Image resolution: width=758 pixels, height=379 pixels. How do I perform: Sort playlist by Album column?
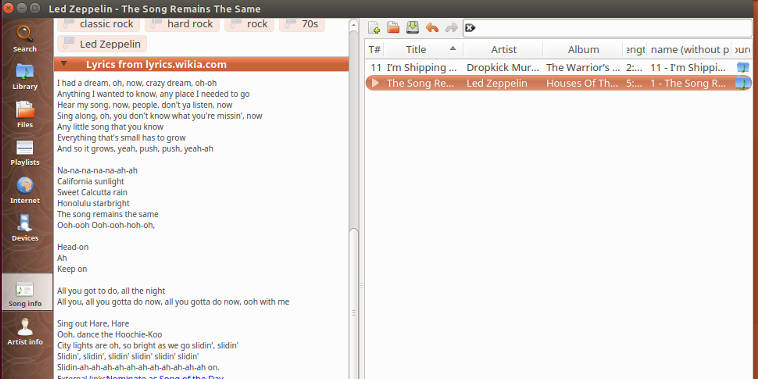[583, 49]
